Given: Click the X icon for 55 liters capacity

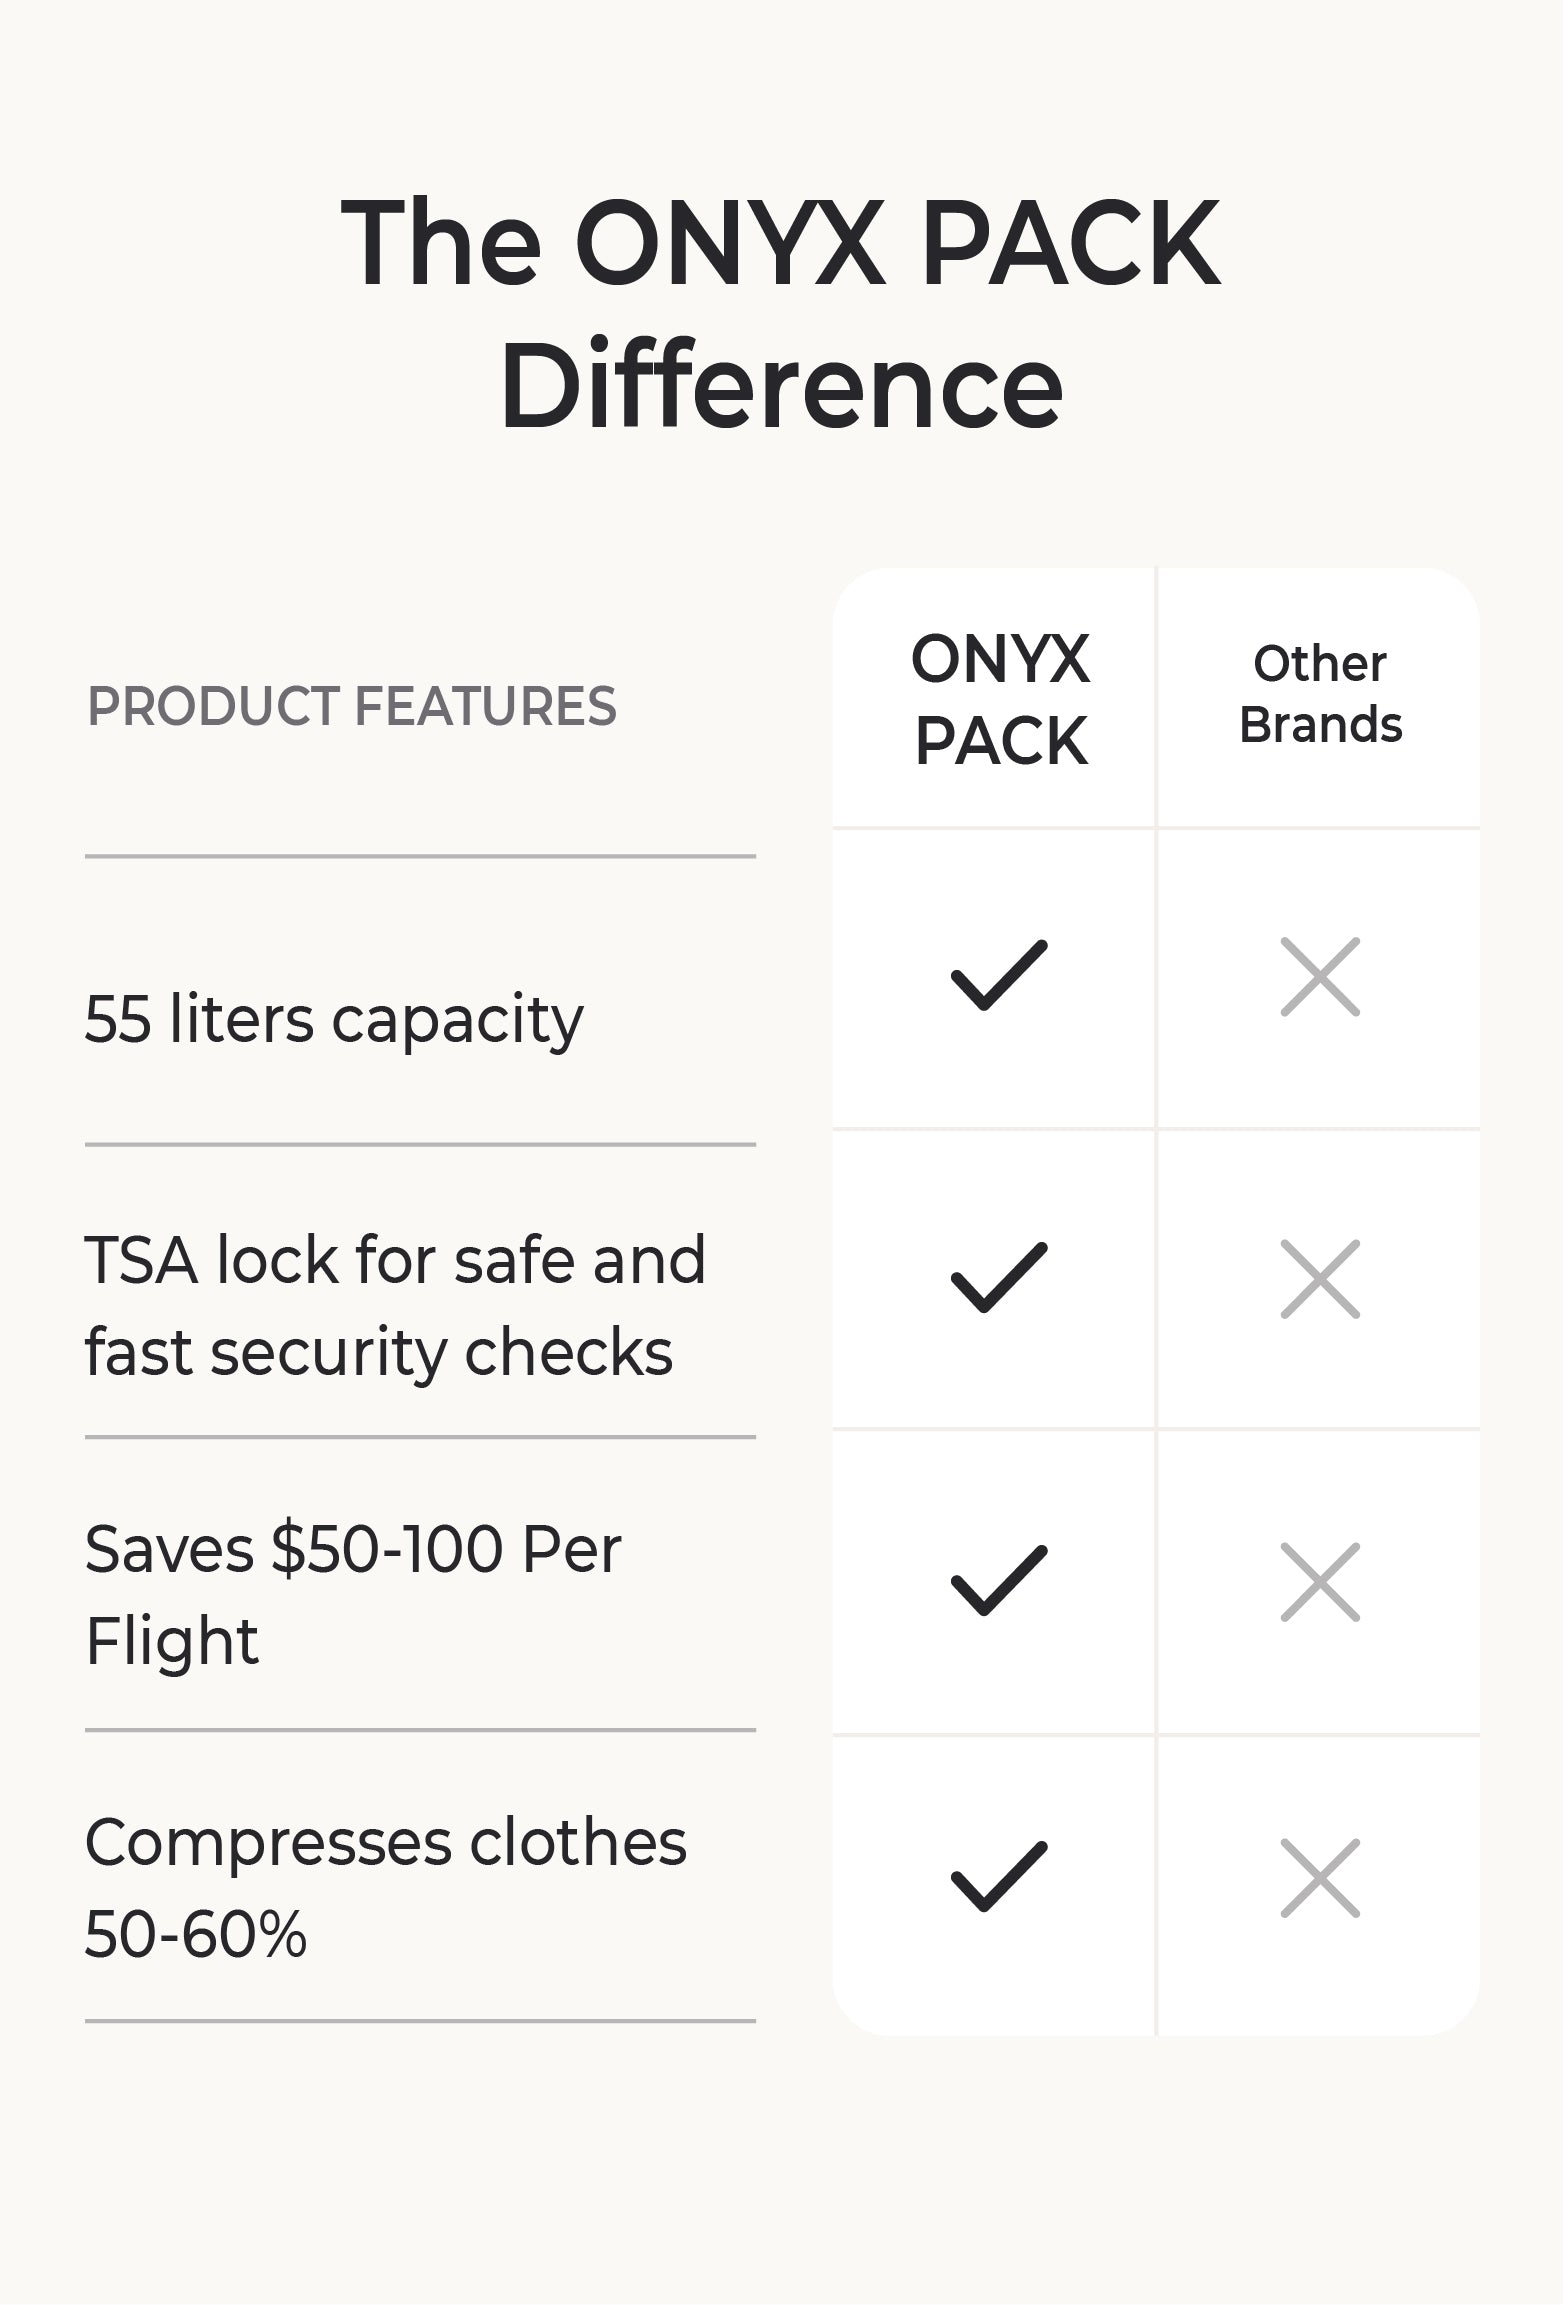Looking at the screenshot, I should 1320,977.
